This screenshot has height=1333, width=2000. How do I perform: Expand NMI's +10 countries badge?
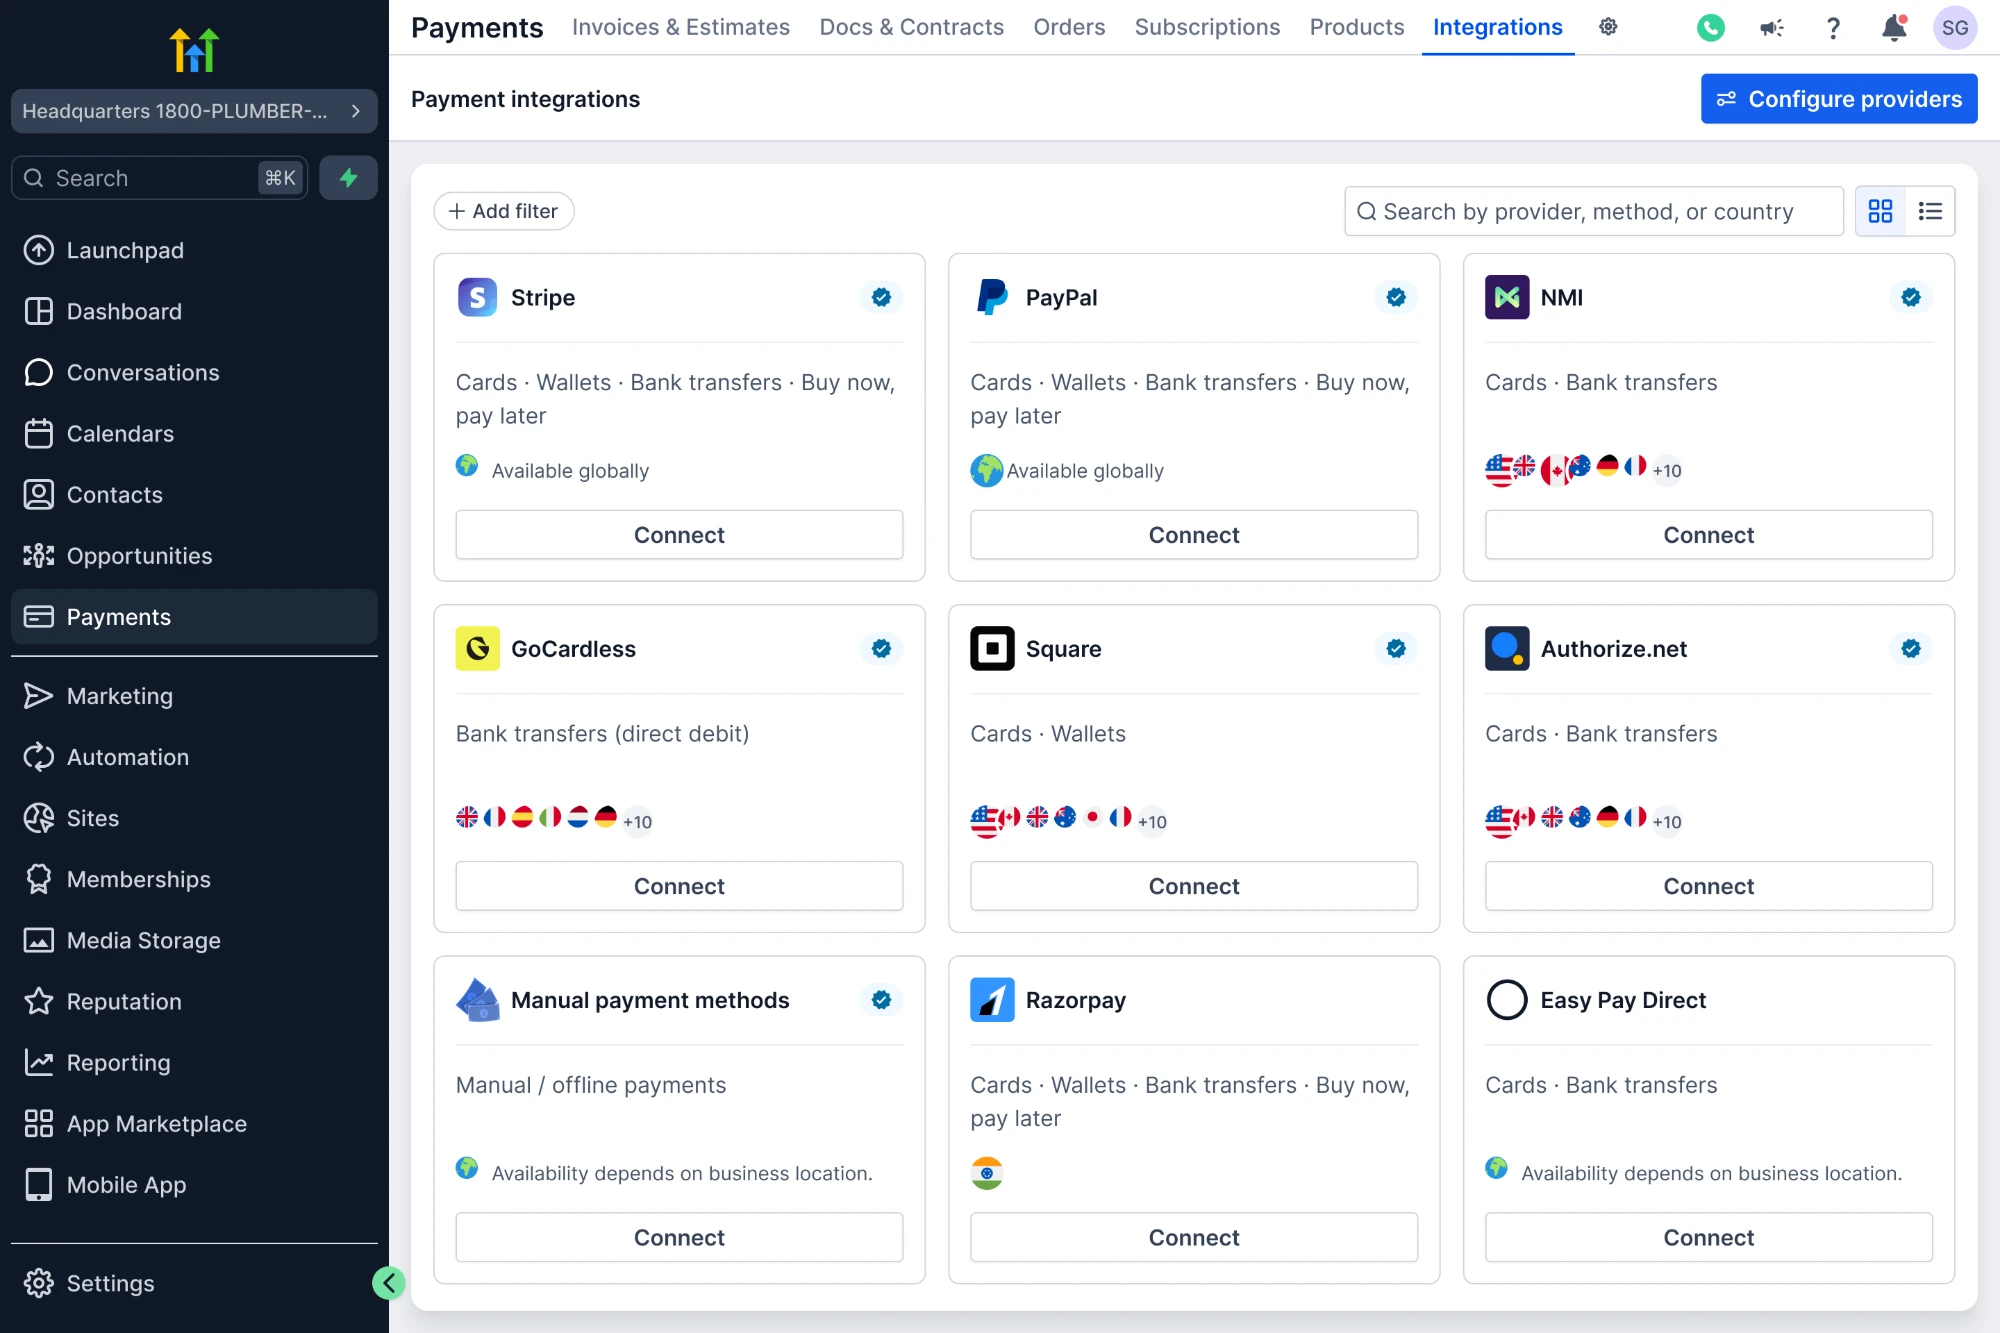(x=1667, y=470)
